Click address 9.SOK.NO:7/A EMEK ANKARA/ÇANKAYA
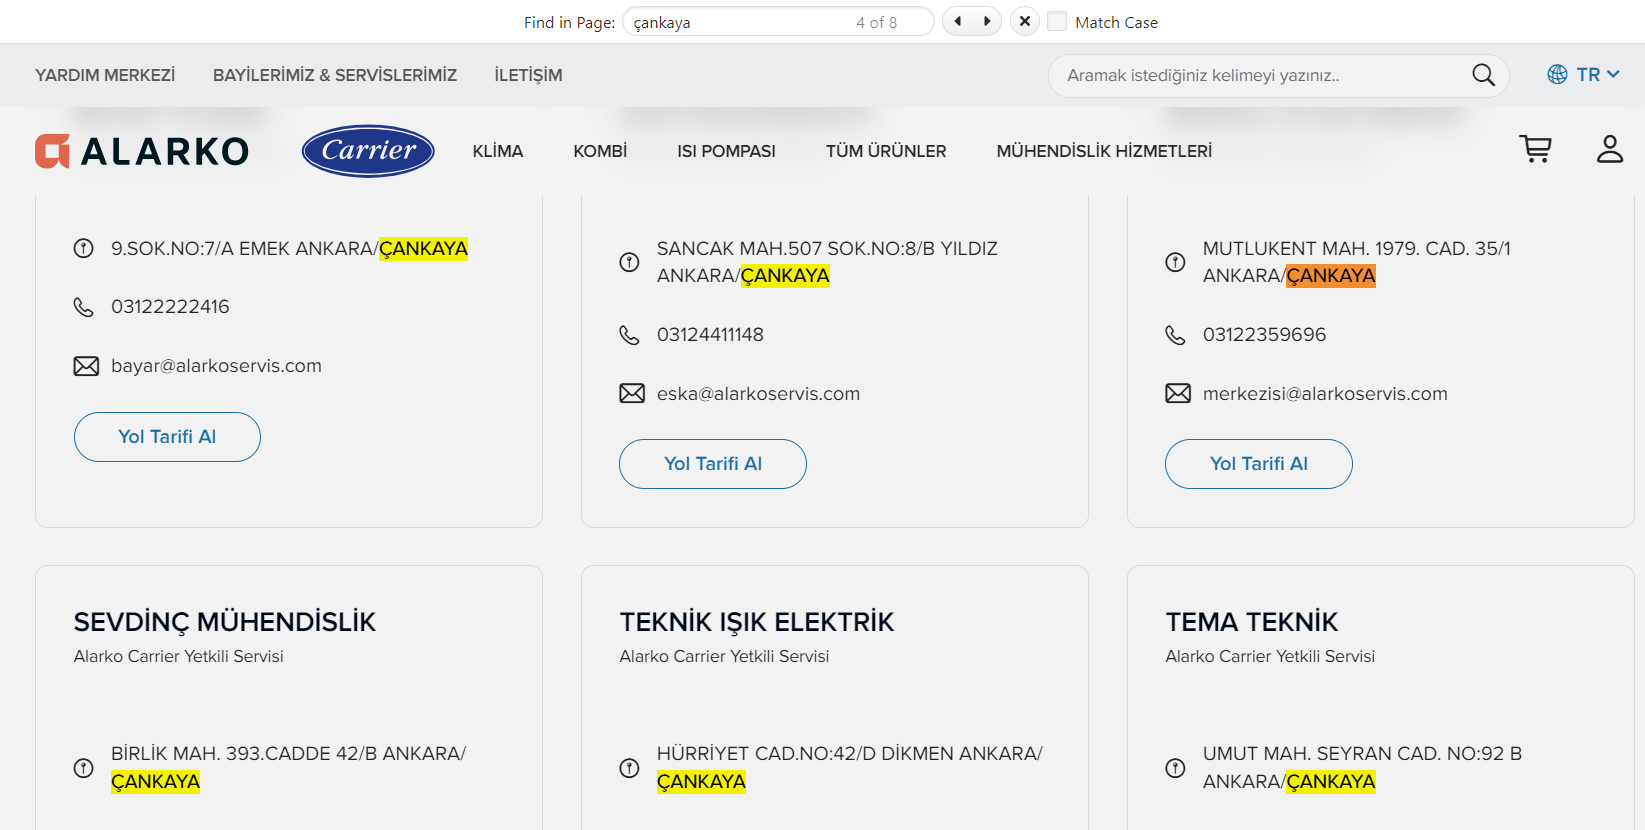Image resolution: width=1645 pixels, height=830 pixels. [x=289, y=249]
